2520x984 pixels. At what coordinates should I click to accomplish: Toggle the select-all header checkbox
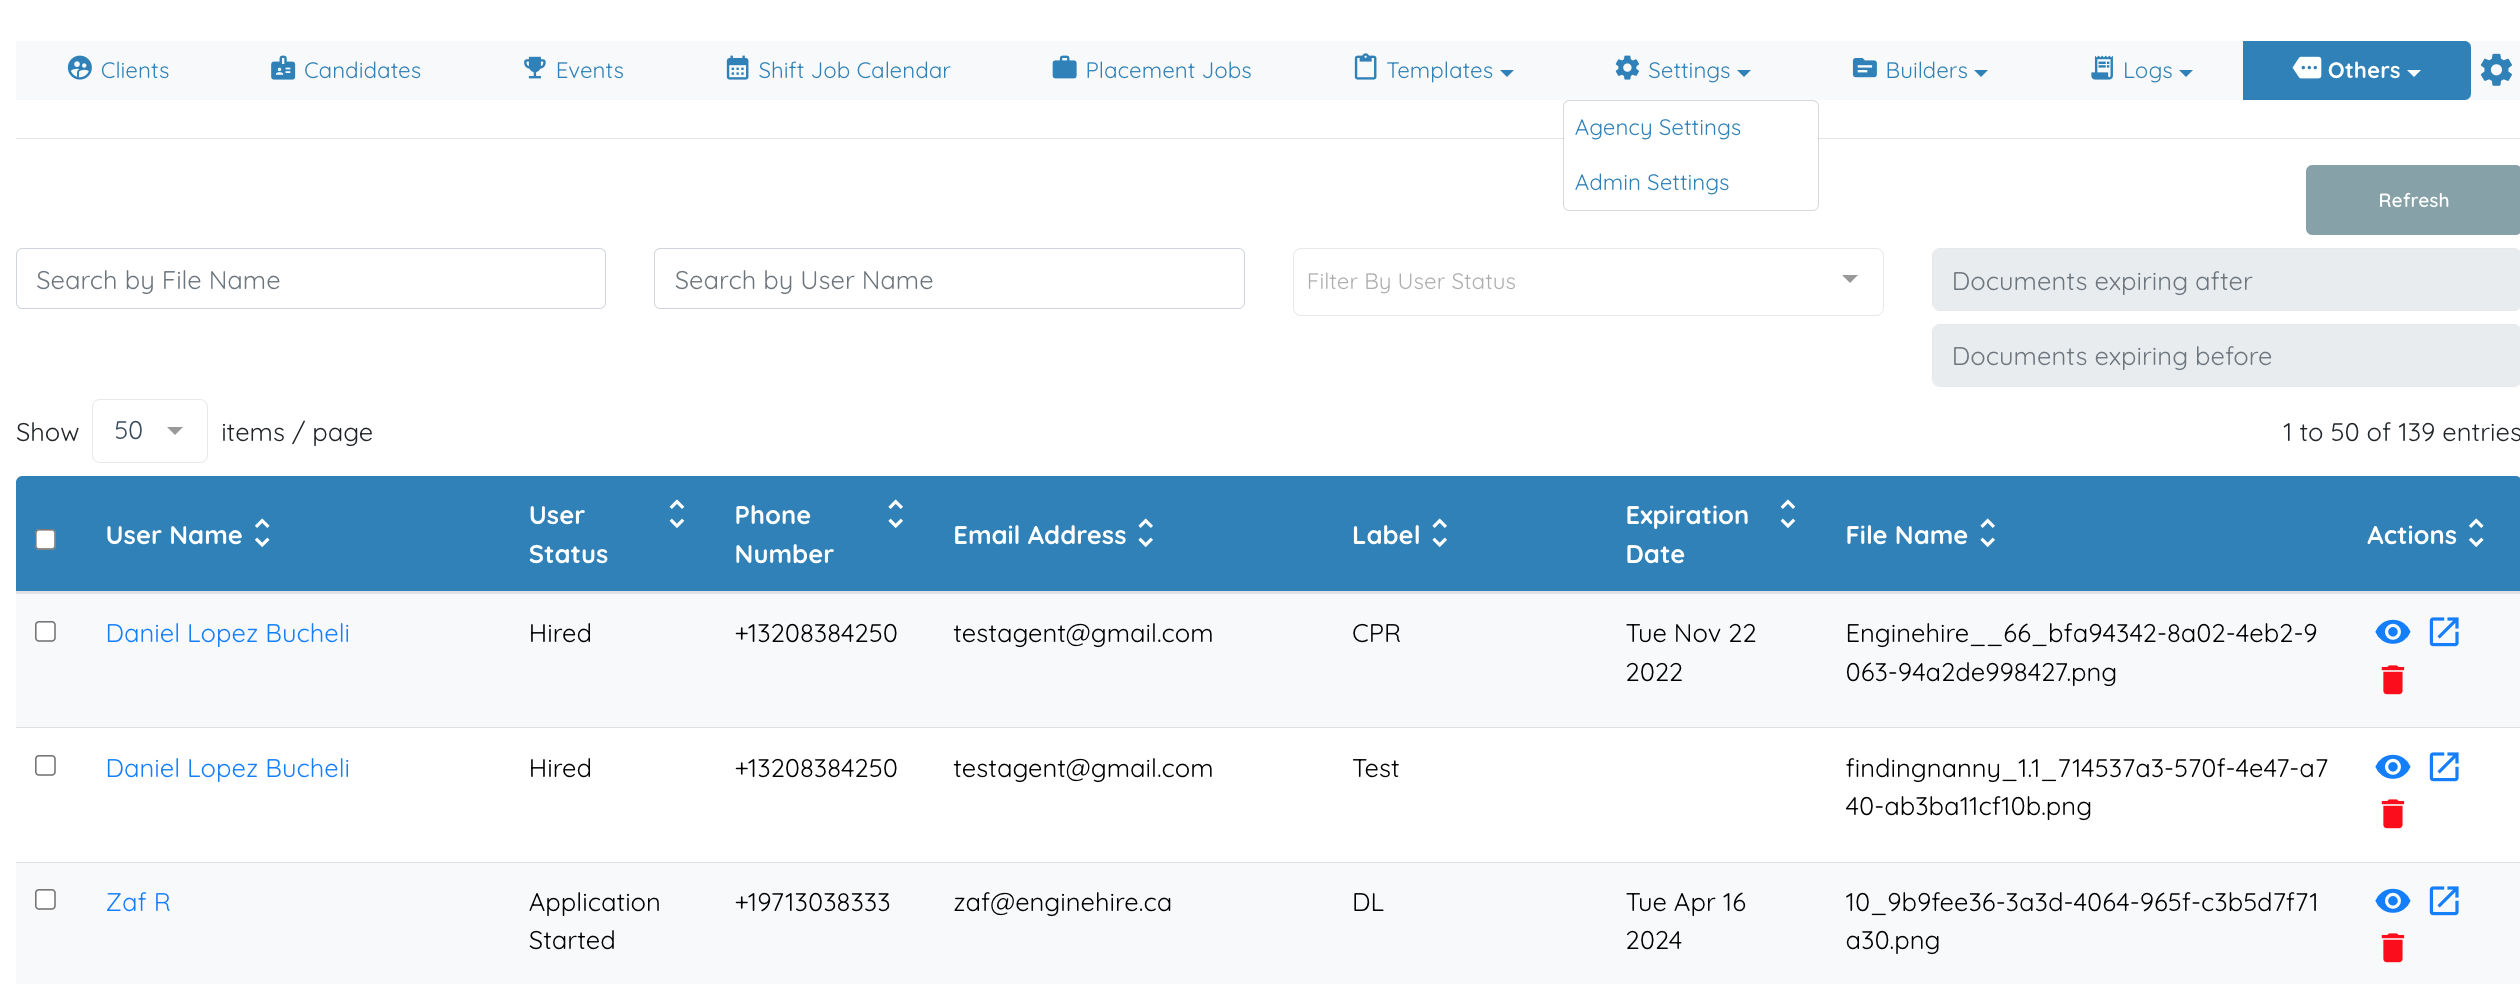point(45,540)
